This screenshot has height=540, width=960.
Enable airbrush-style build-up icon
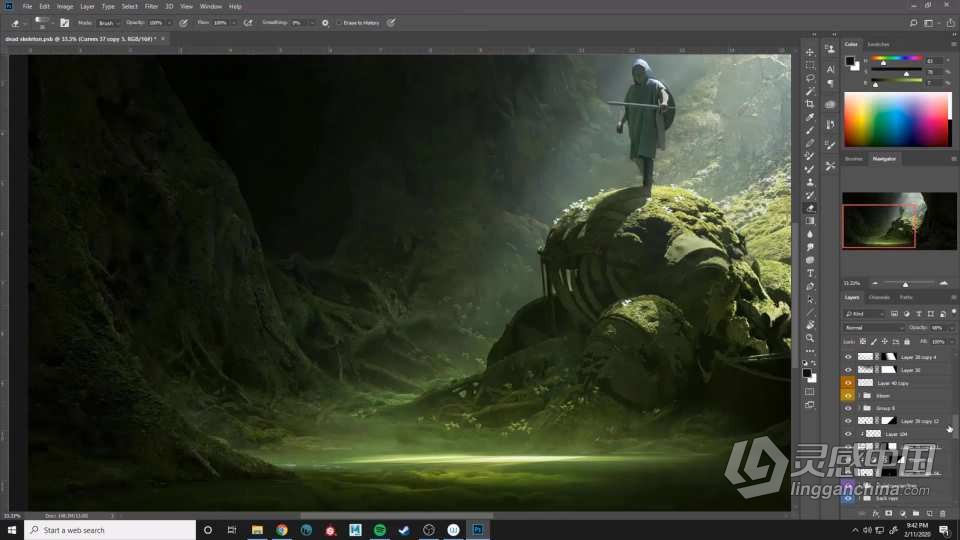(248, 23)
